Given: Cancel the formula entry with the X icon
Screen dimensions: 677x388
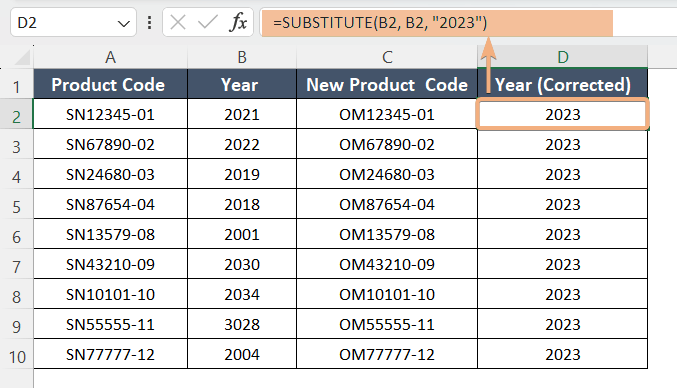Looking at the screenshot, I should (x=178, y=22).
